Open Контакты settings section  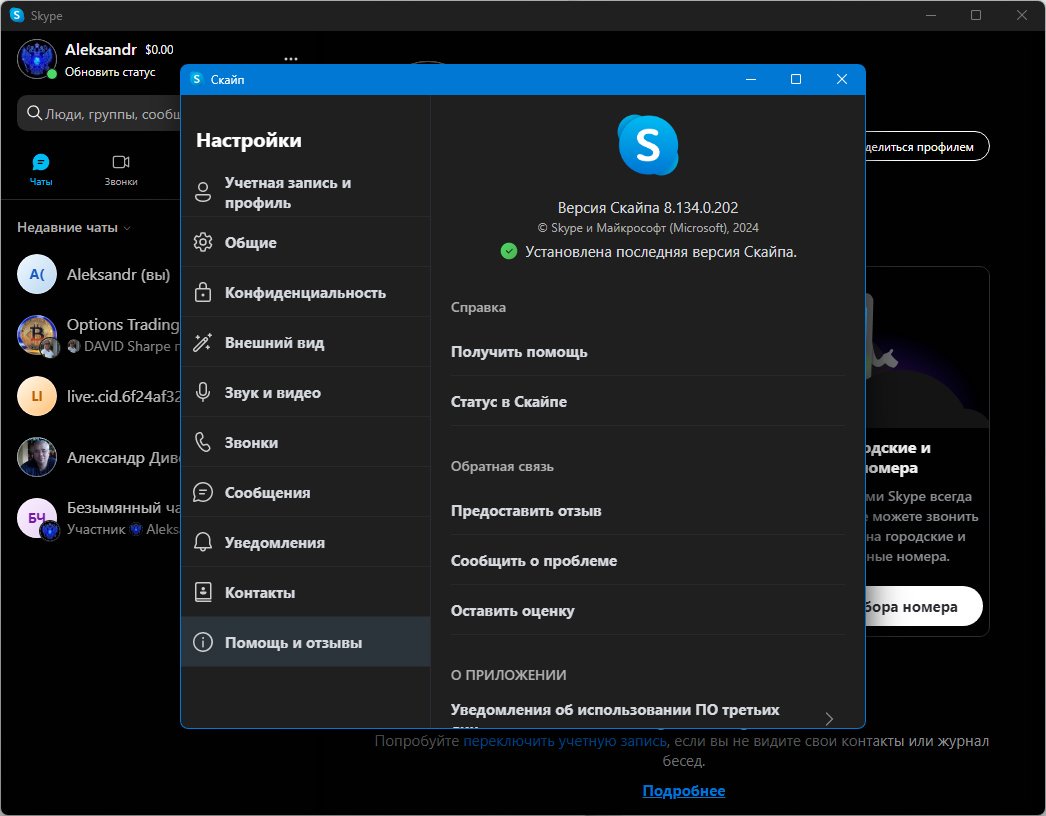[306, 592]
